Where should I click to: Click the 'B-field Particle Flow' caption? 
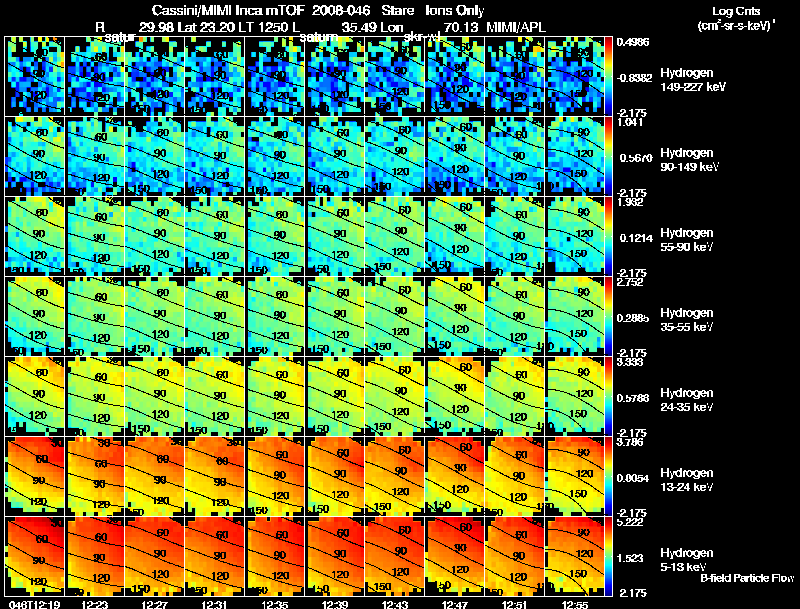[747, 578]
